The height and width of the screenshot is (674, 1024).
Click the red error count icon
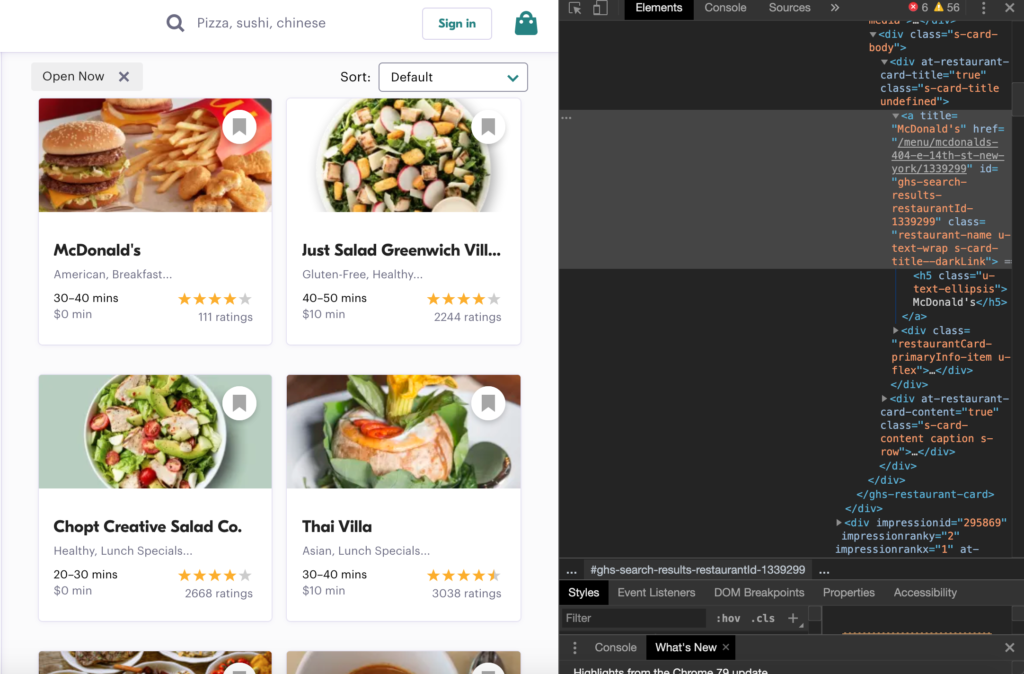click(913, 8)
